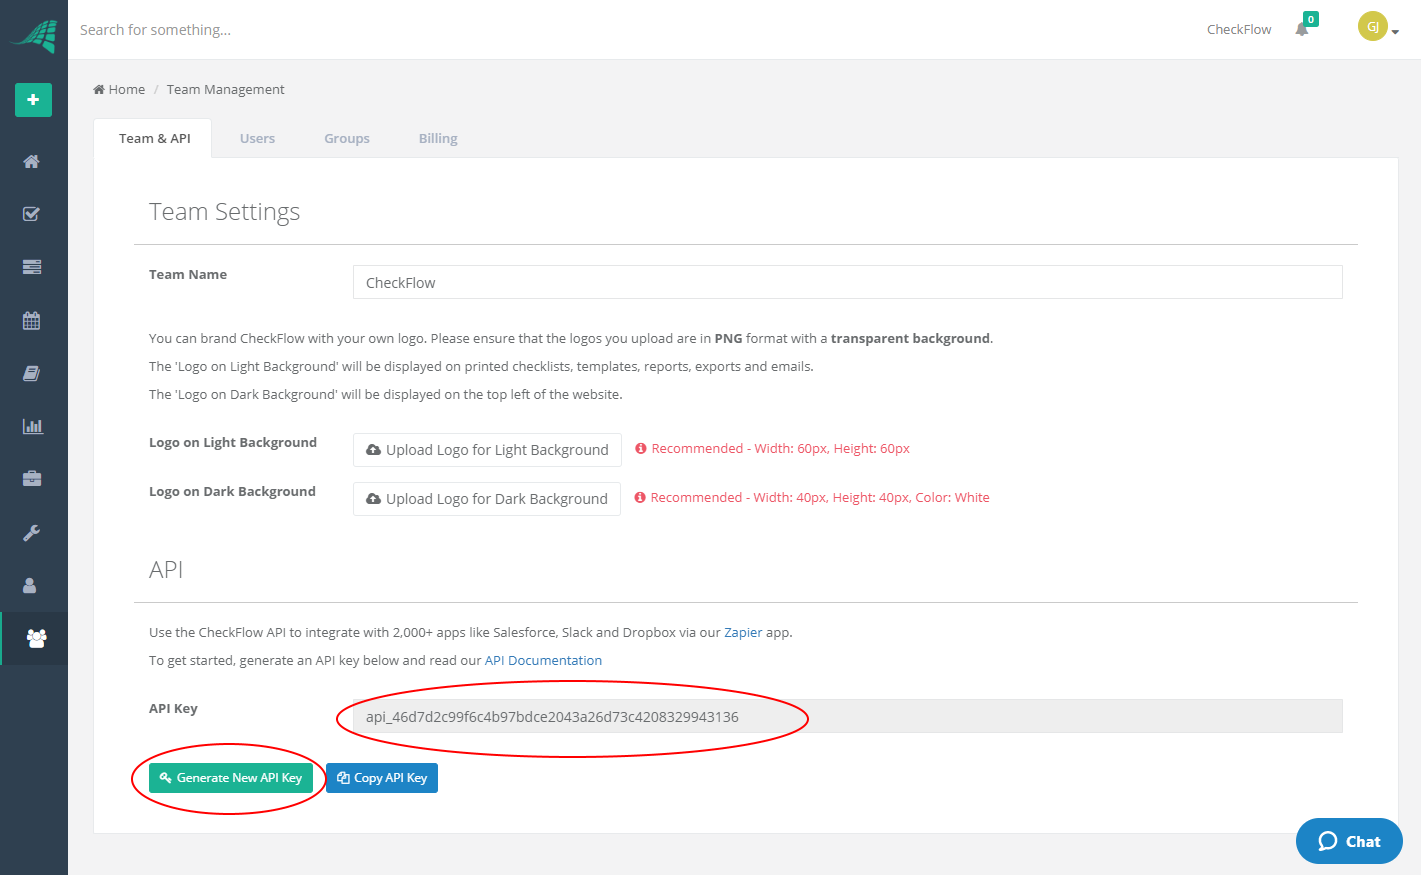Screen dimensions: 1421x875
Task: Open the bar chart reports icon
Action: click(33, 426)
